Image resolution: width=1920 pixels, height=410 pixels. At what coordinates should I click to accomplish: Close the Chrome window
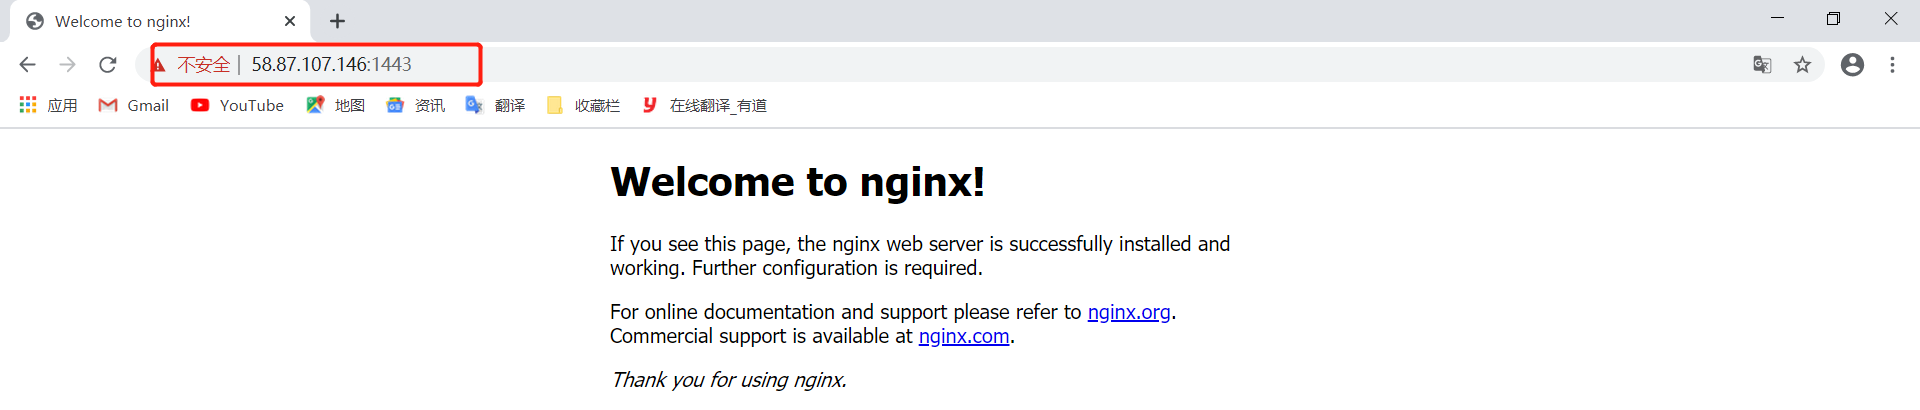click(x=1891, y=18)
